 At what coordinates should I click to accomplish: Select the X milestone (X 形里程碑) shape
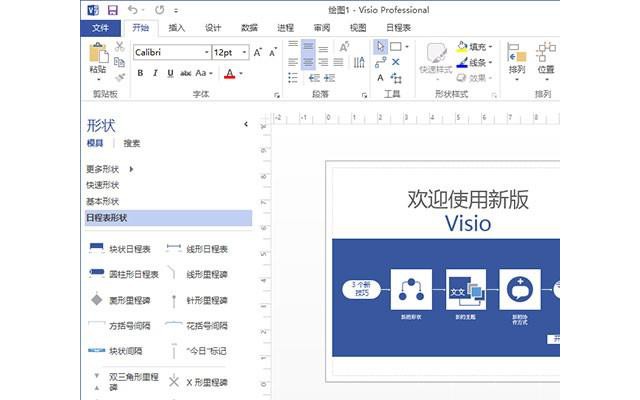[x=198, y=382]
